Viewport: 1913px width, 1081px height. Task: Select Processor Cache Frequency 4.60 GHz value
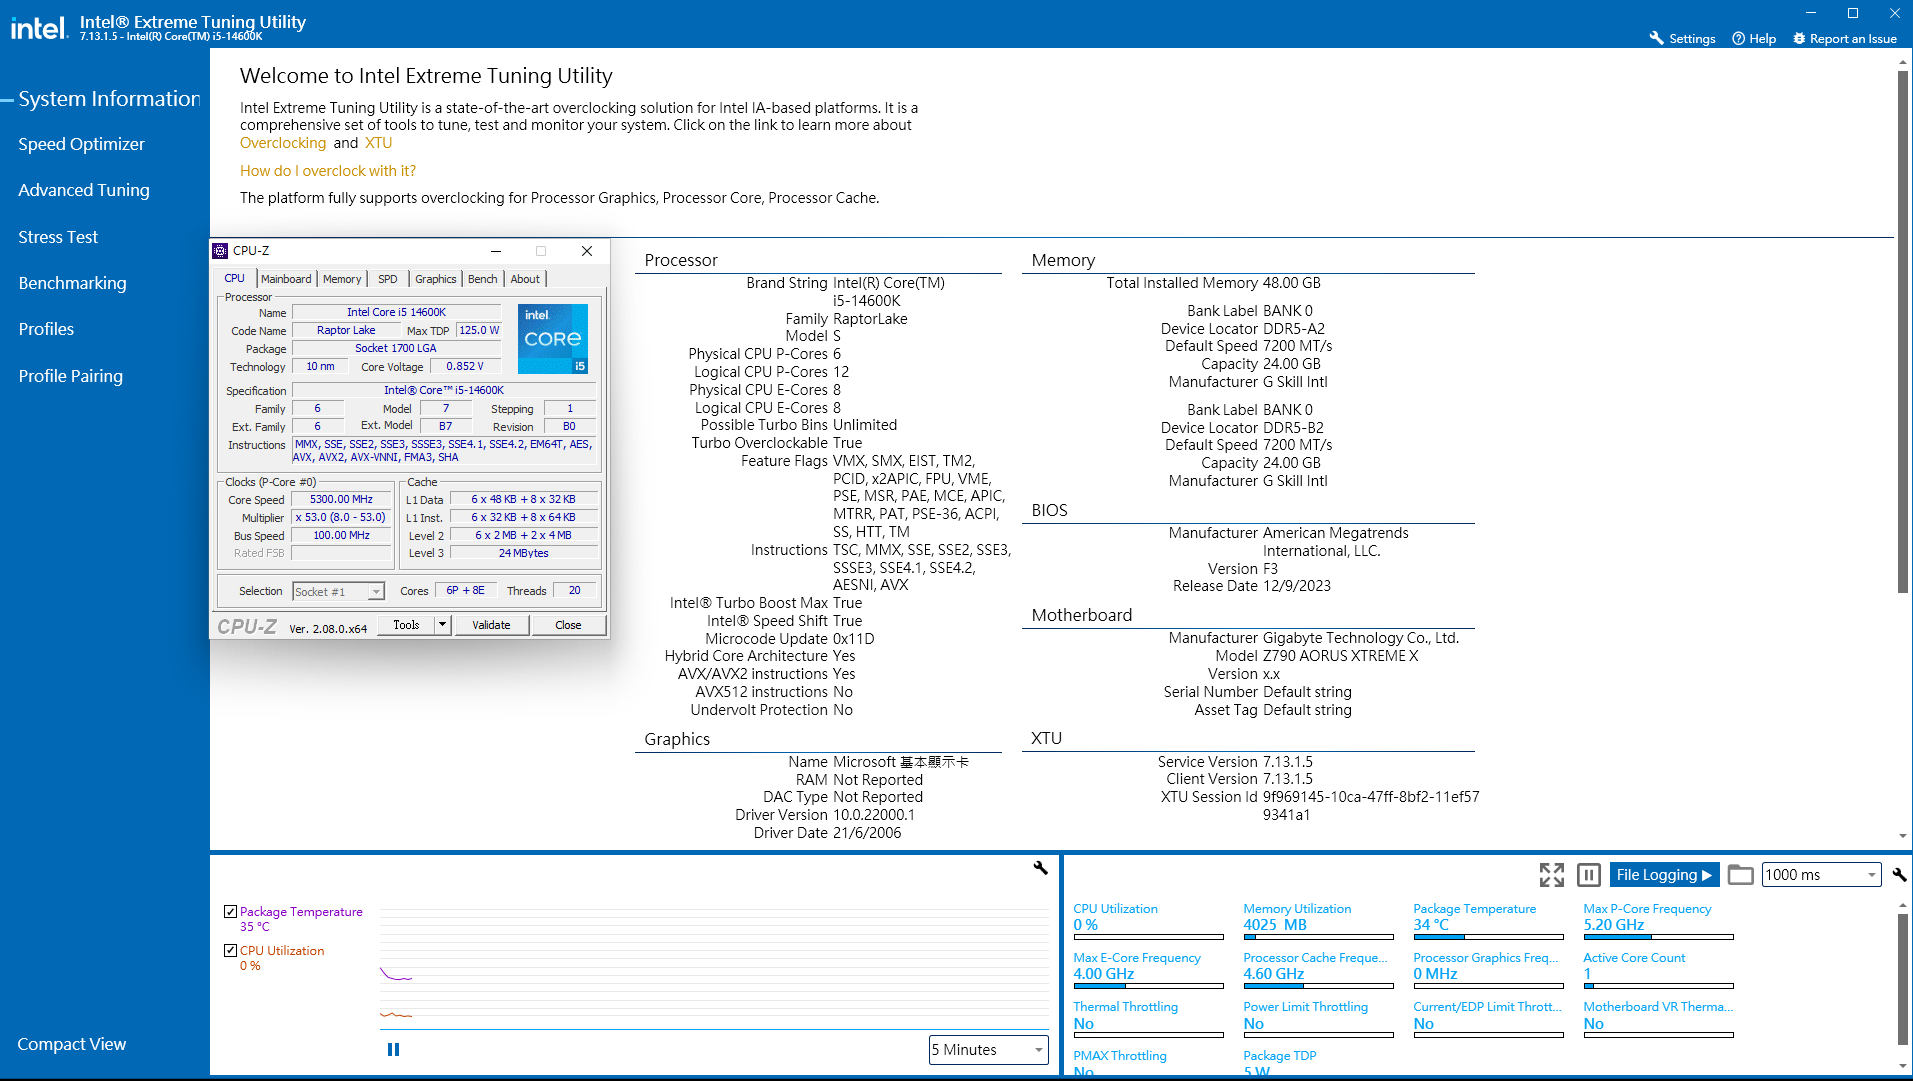click(x=1274, y=974)
